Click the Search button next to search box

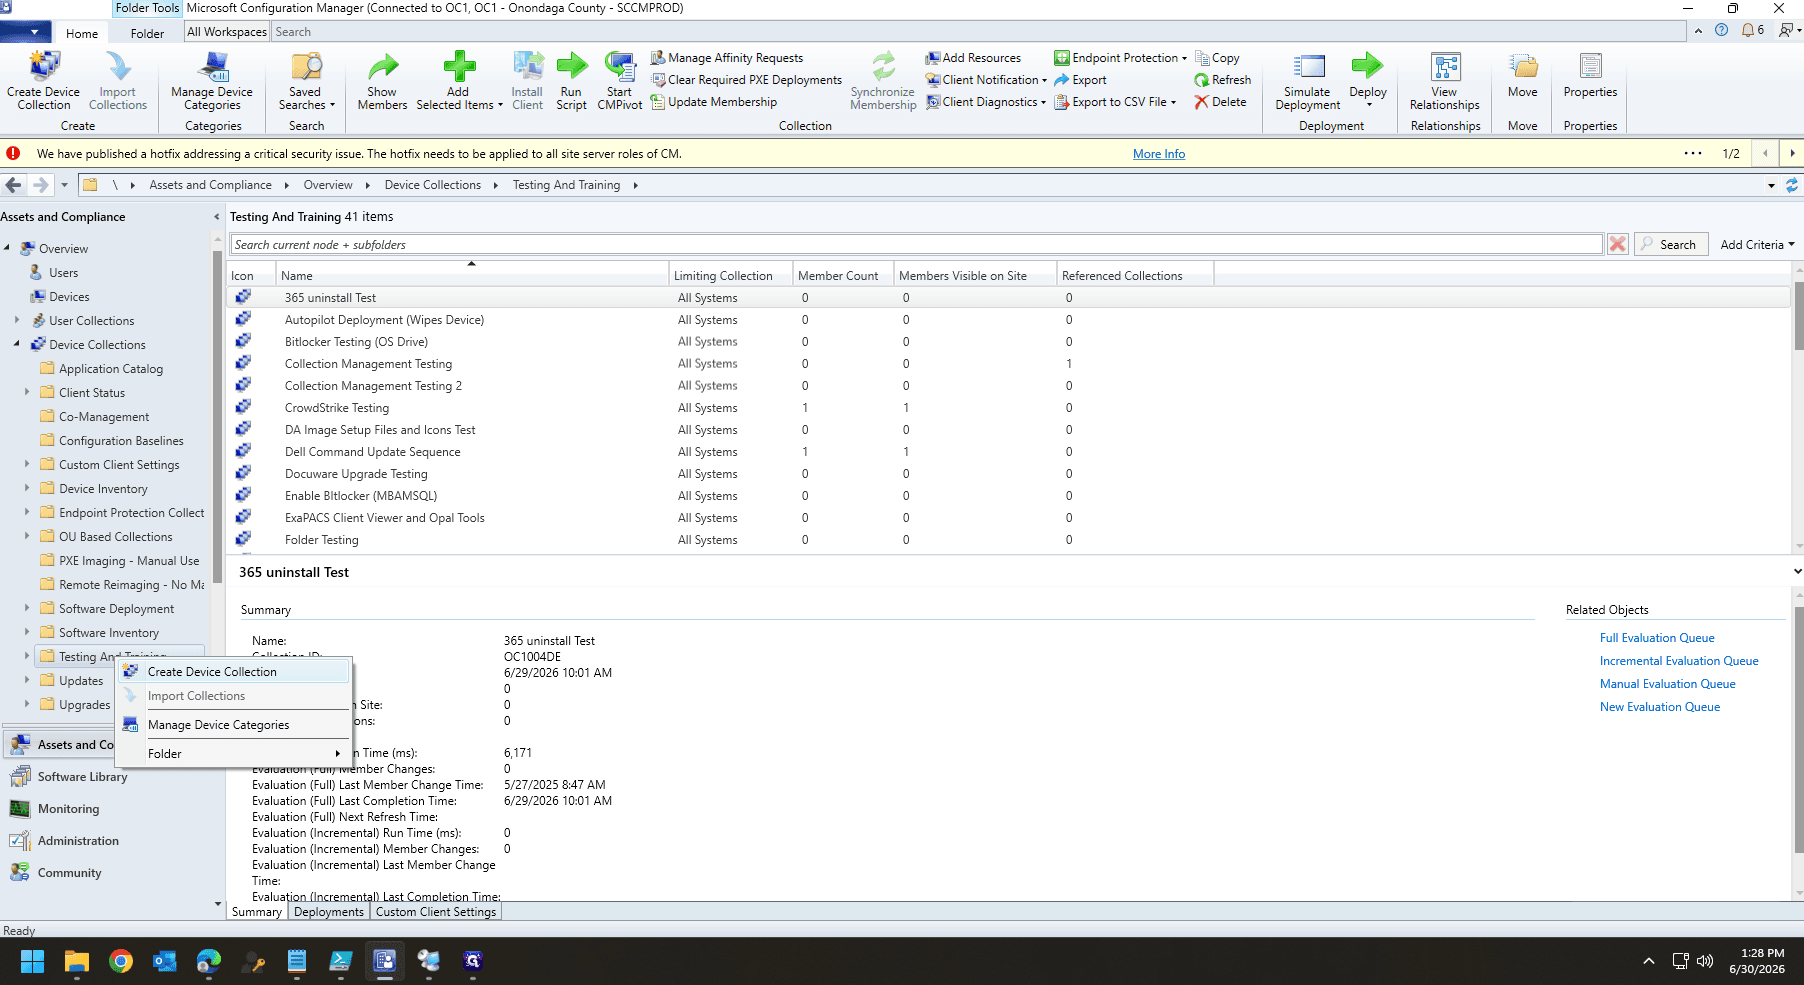(x=1671, y=244)
